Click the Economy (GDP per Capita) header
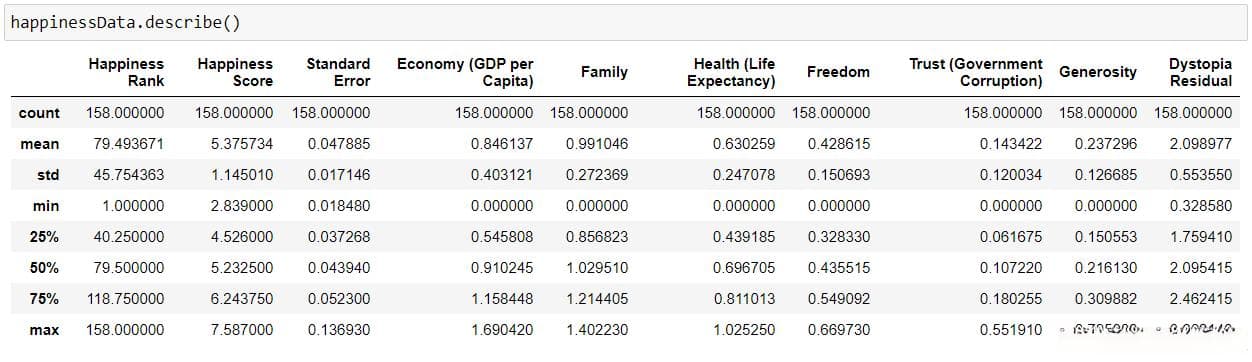 [465, 72]
